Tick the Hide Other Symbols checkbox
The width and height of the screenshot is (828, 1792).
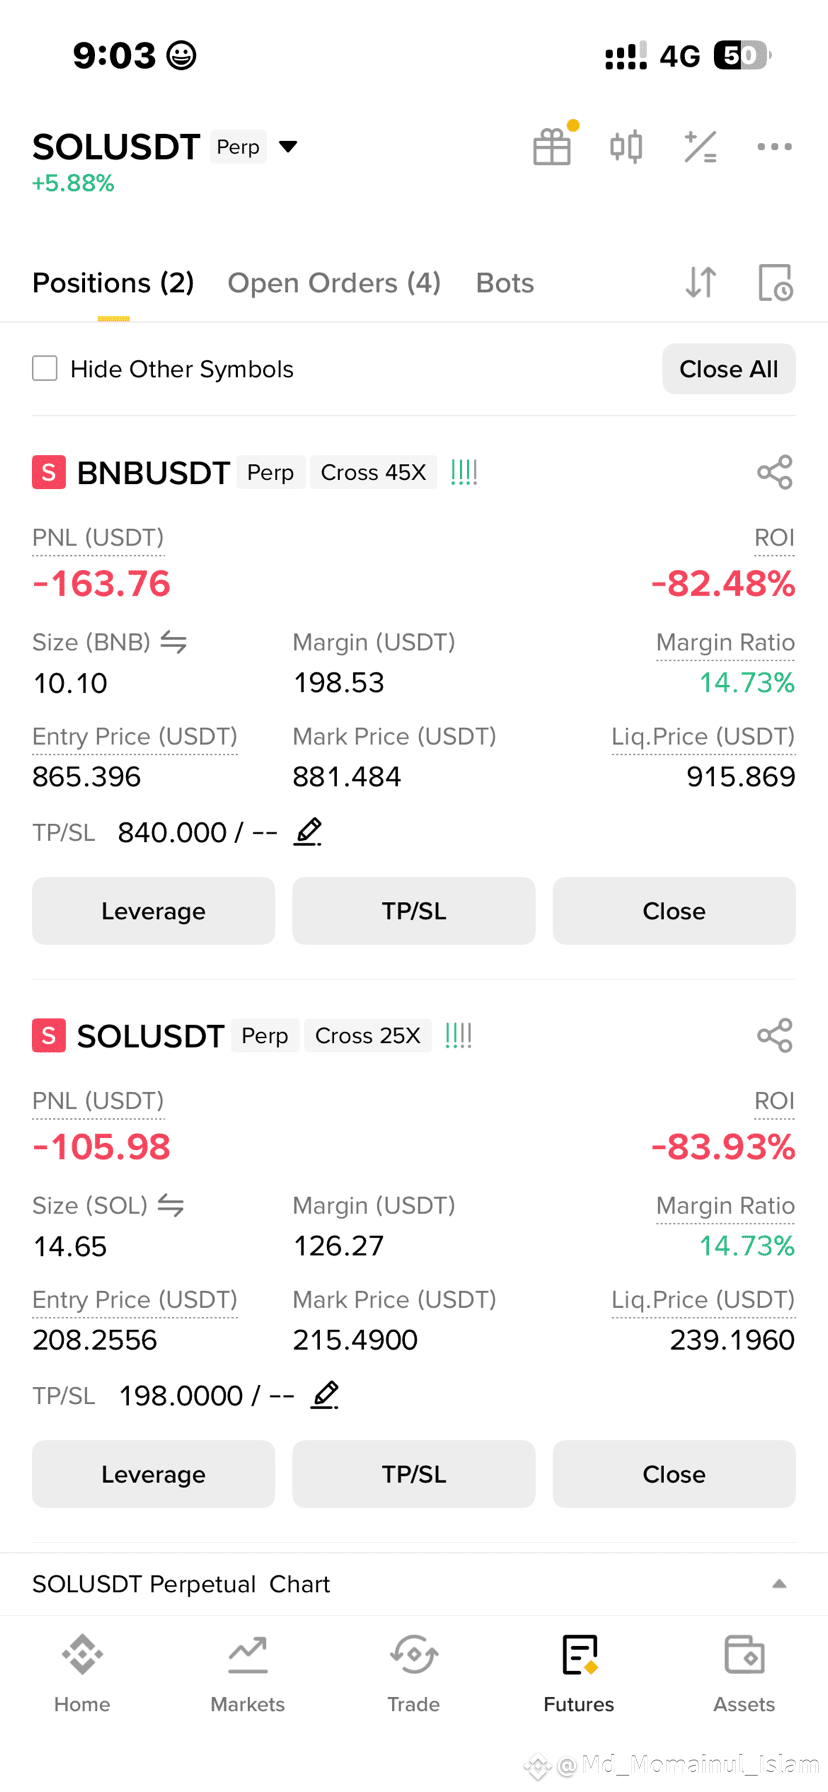coord(45,368)
